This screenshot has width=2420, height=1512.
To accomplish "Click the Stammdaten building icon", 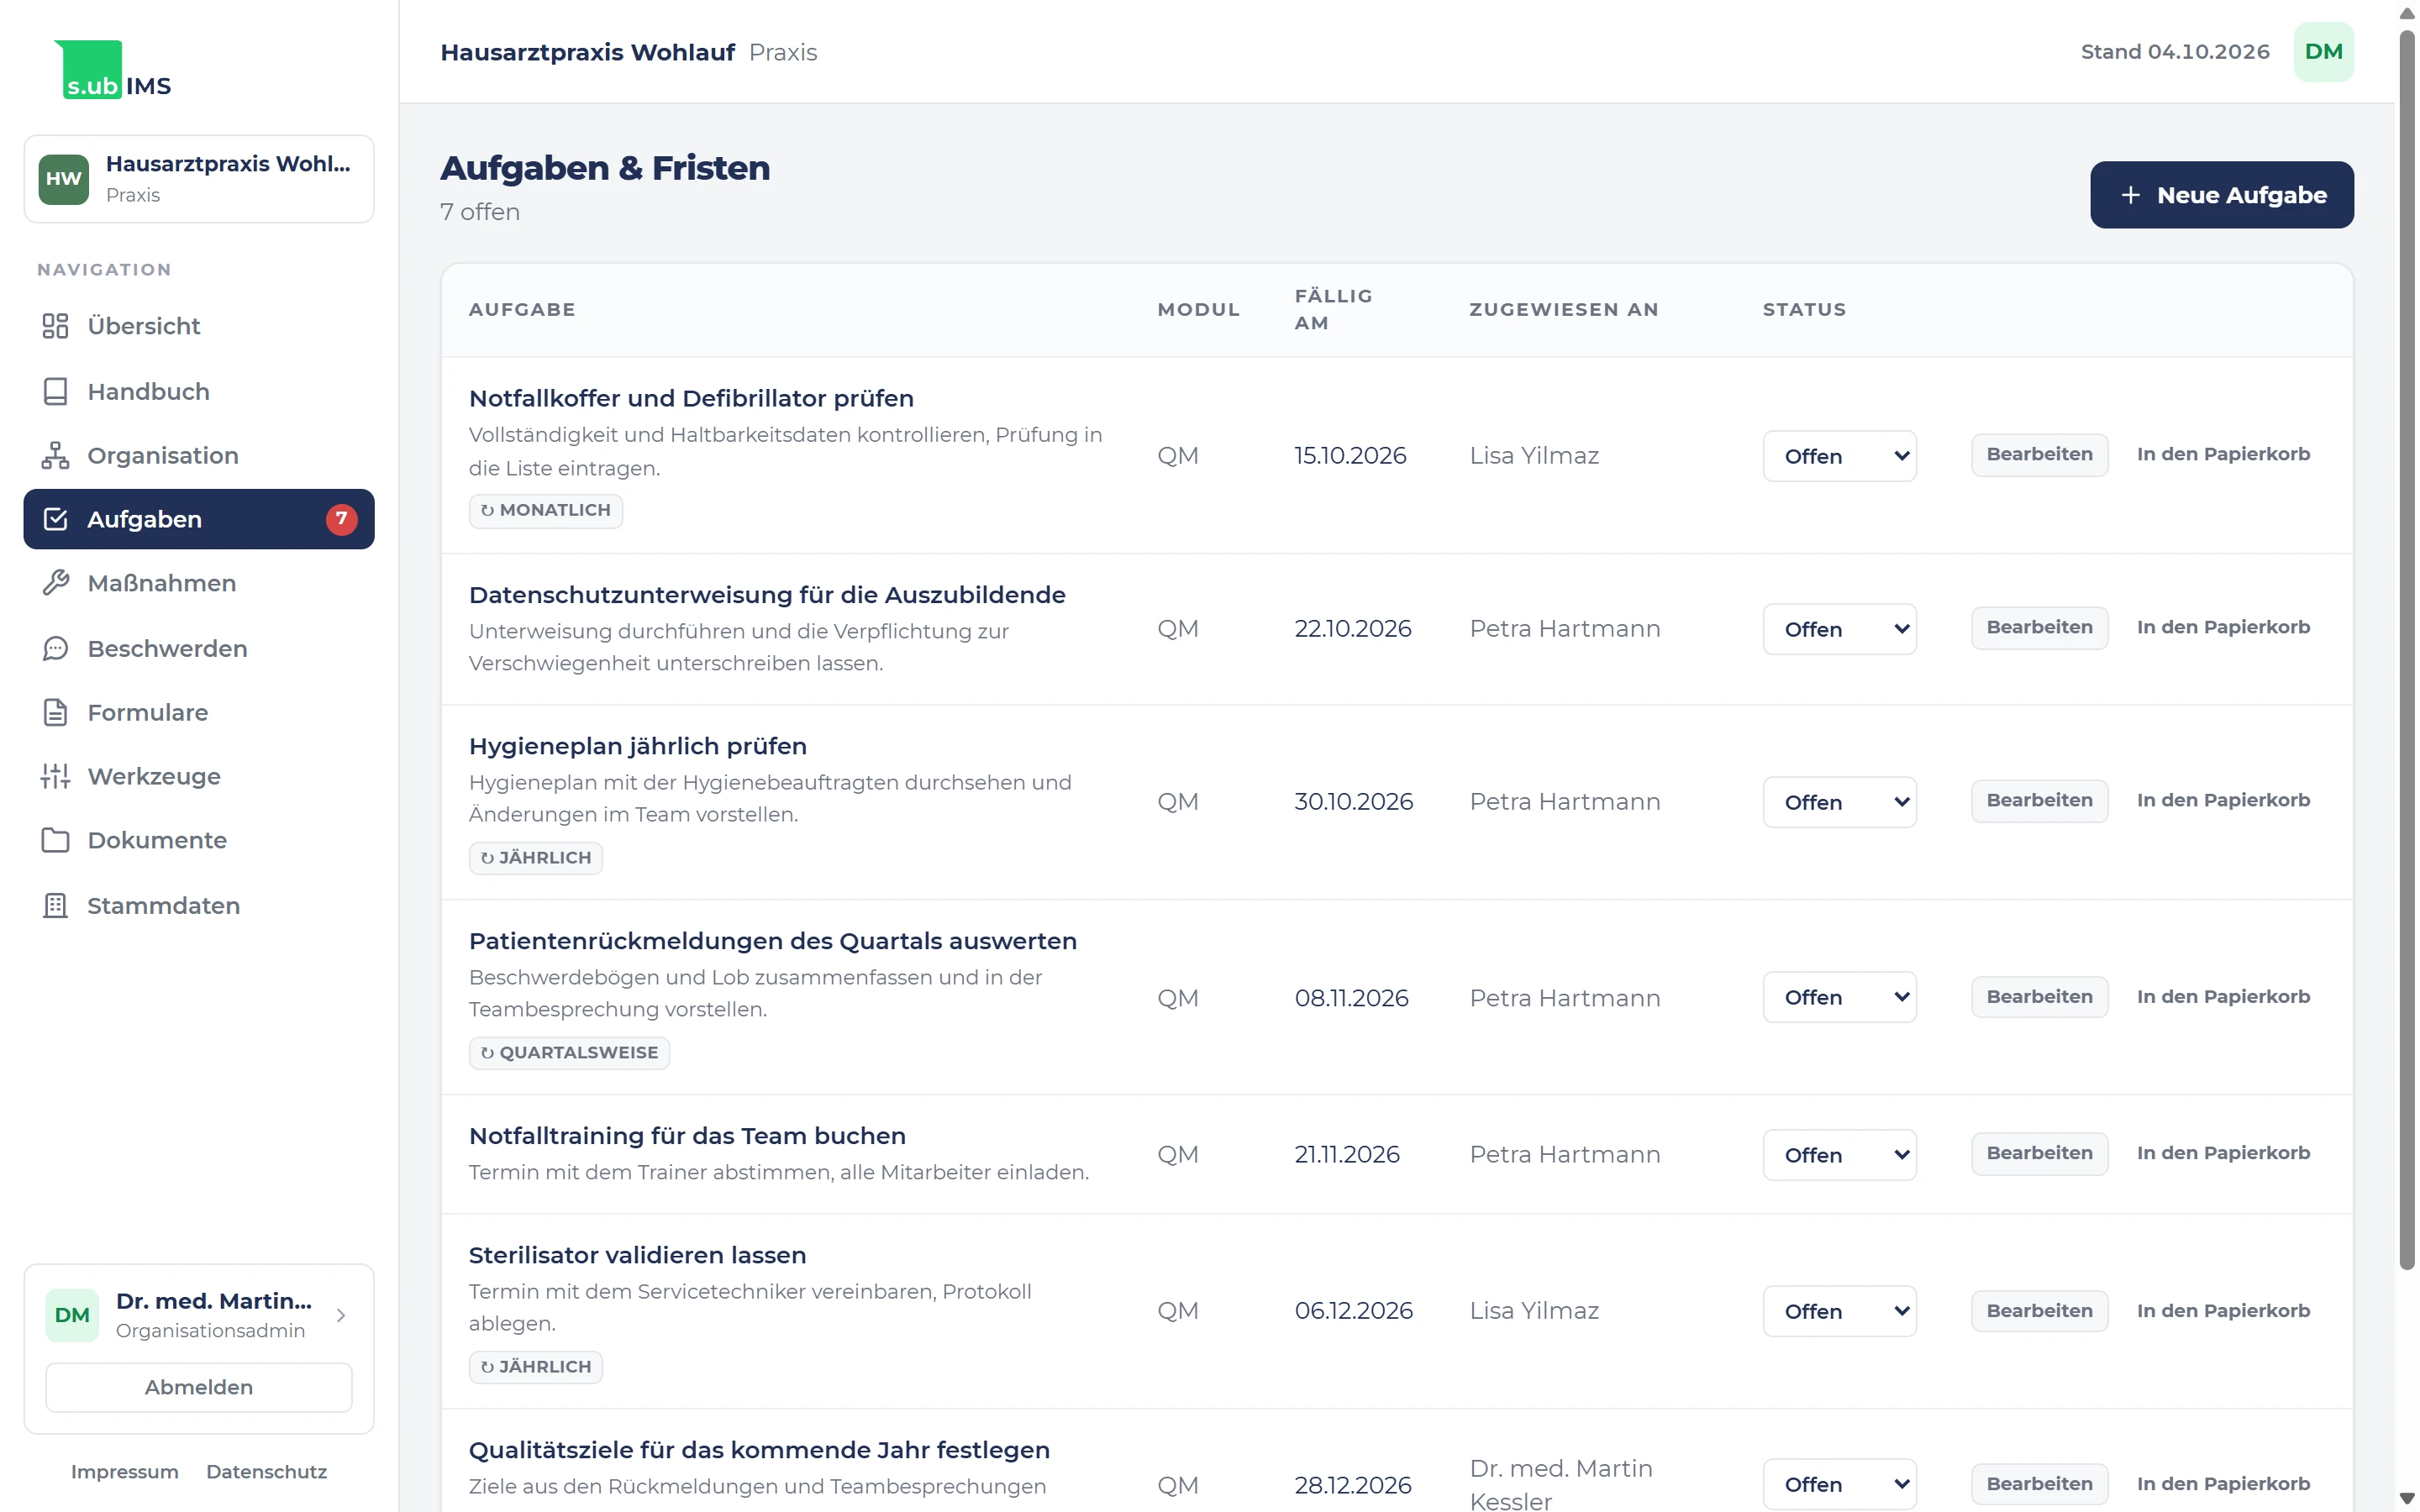I will (55, 905).
